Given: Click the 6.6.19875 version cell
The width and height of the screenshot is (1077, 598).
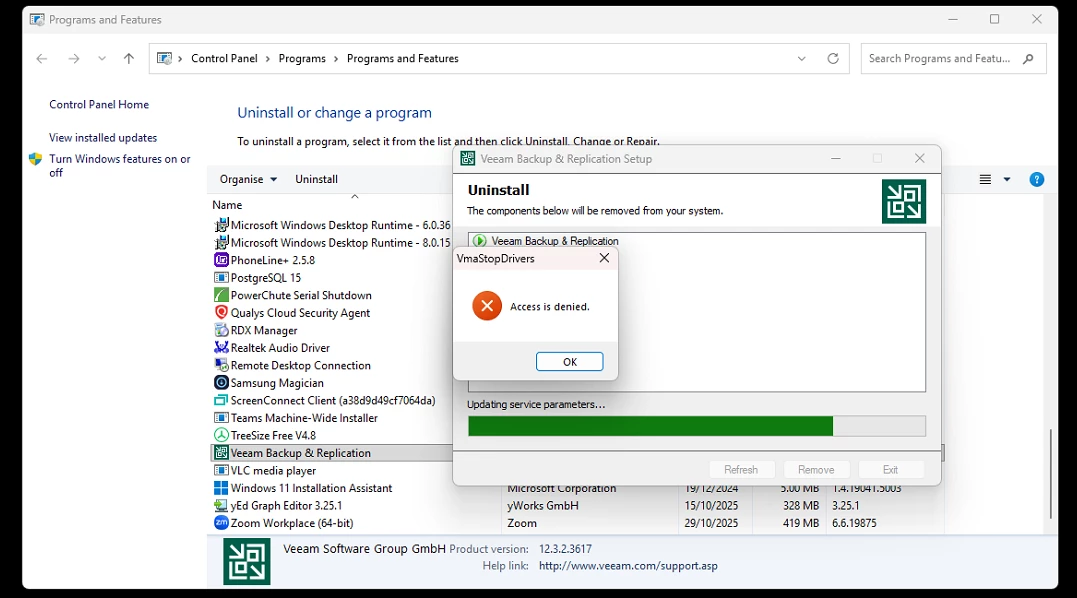Looking at the screenshot, I should (854, 523).
